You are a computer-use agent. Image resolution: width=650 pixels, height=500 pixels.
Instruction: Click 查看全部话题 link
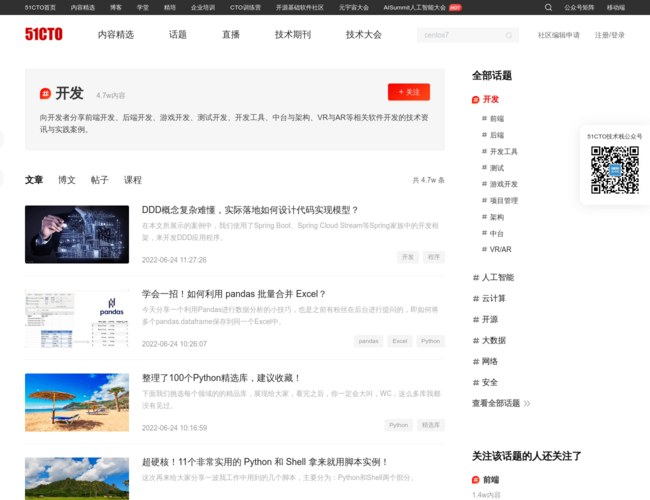tap(496, 403)
